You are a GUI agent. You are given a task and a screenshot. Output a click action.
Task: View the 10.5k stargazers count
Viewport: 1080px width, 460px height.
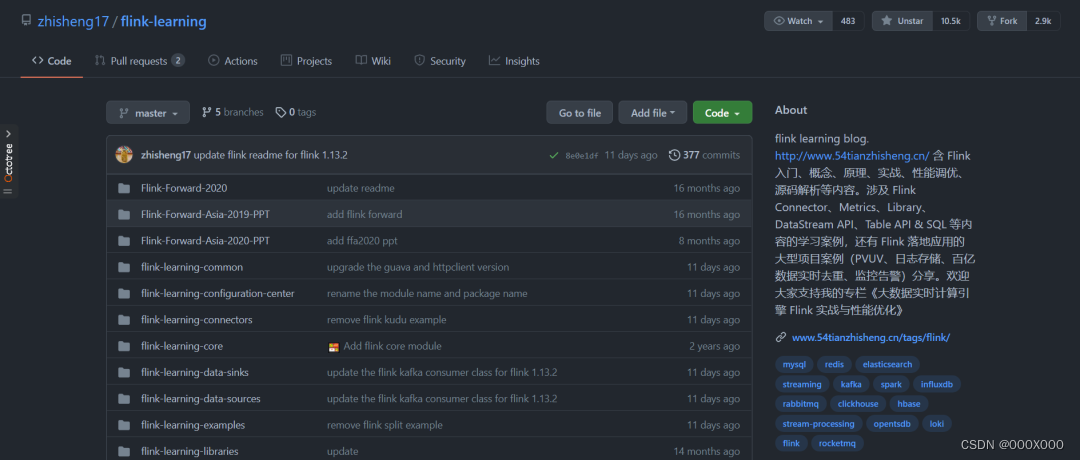coord(951,21)
